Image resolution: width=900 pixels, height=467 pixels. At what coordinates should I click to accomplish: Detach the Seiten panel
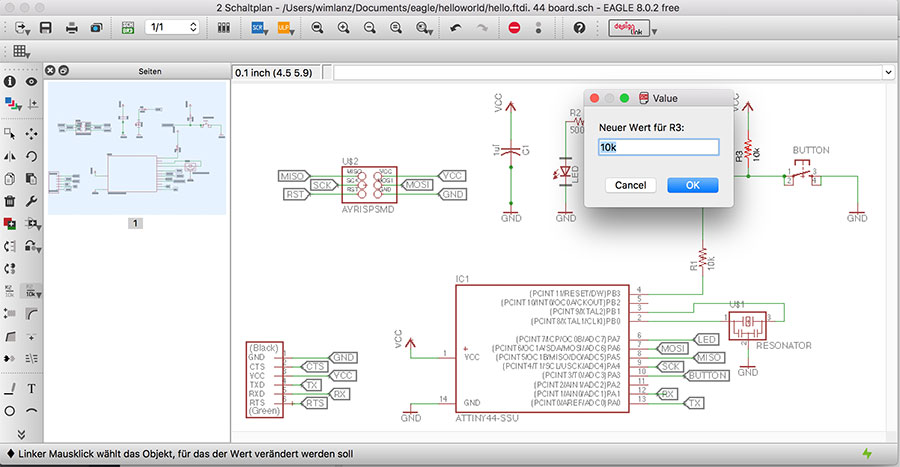click(x=64, y=71)
